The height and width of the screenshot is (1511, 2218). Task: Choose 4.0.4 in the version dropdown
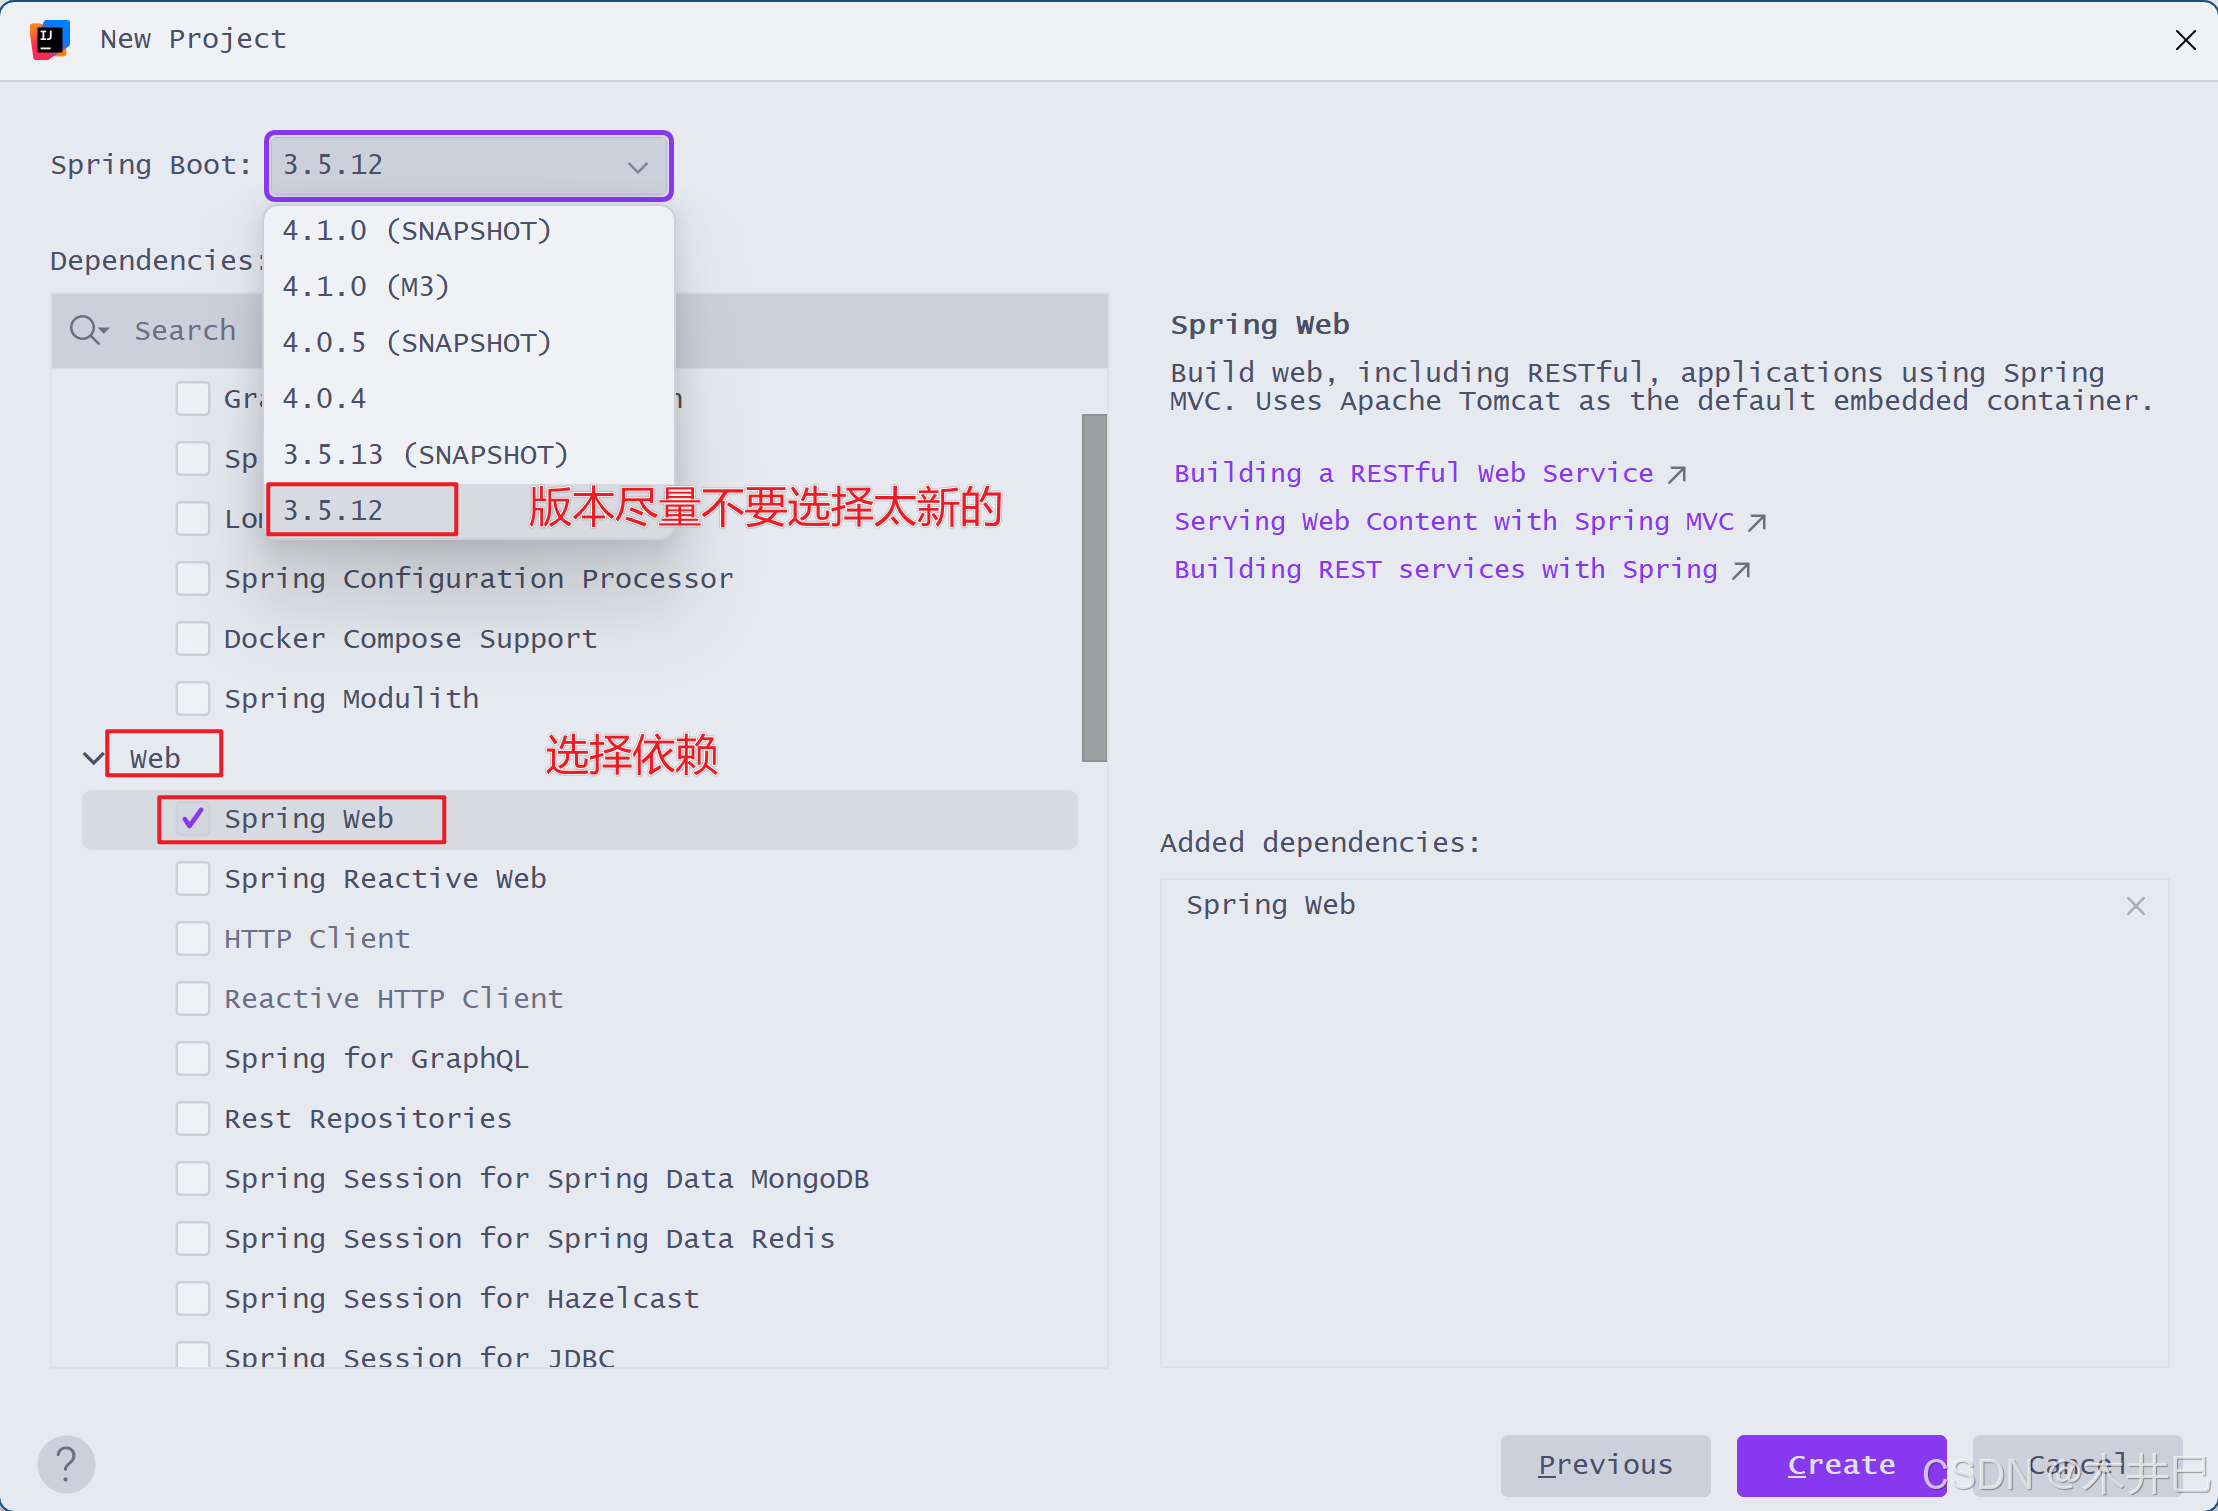pyautogui.click(x=325, y=399)
